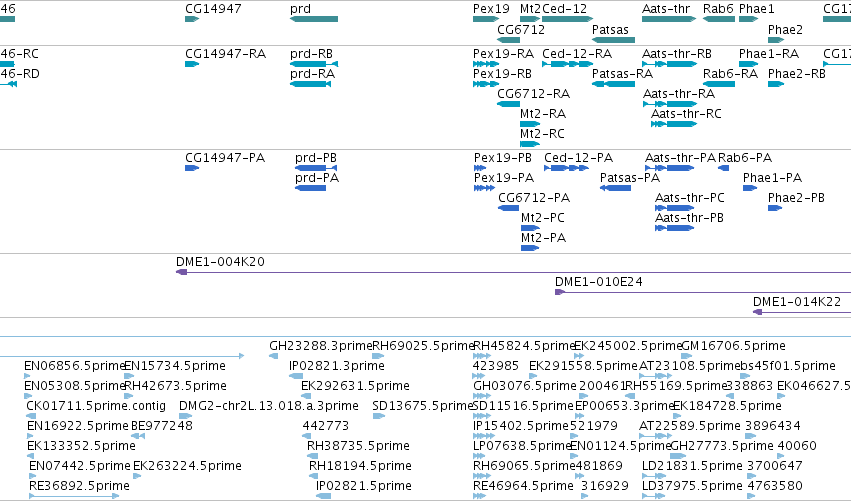The width and height of the screenshot is (851, 501).
Task: Select the EK263224.5prime EST glyph
Action: coord(137,475)
